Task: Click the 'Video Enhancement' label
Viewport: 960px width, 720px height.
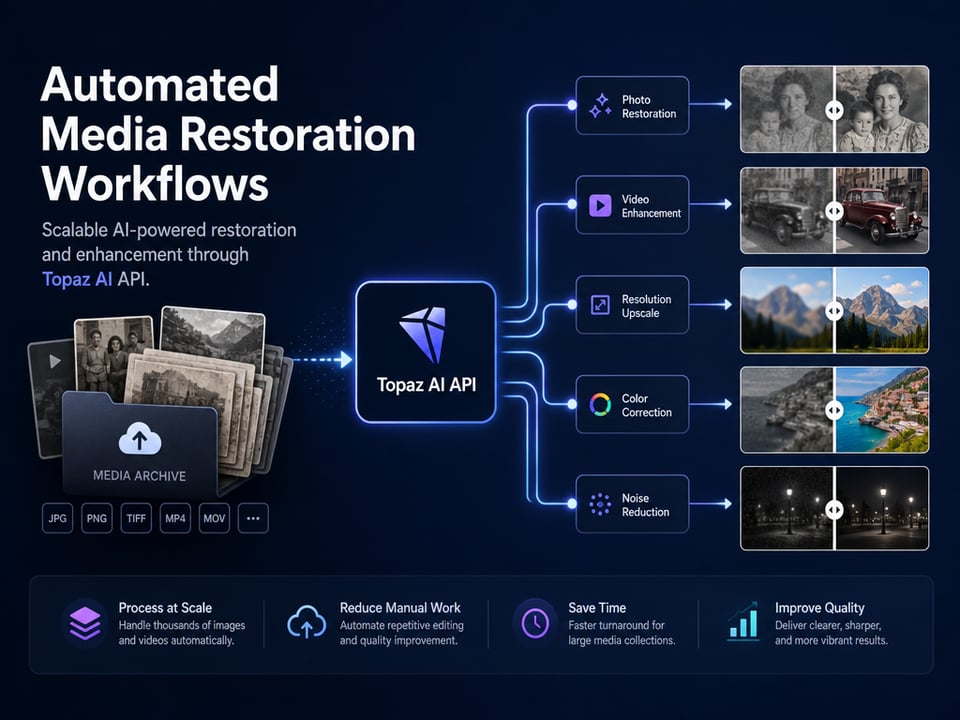Action: click(x=651, y=206)
